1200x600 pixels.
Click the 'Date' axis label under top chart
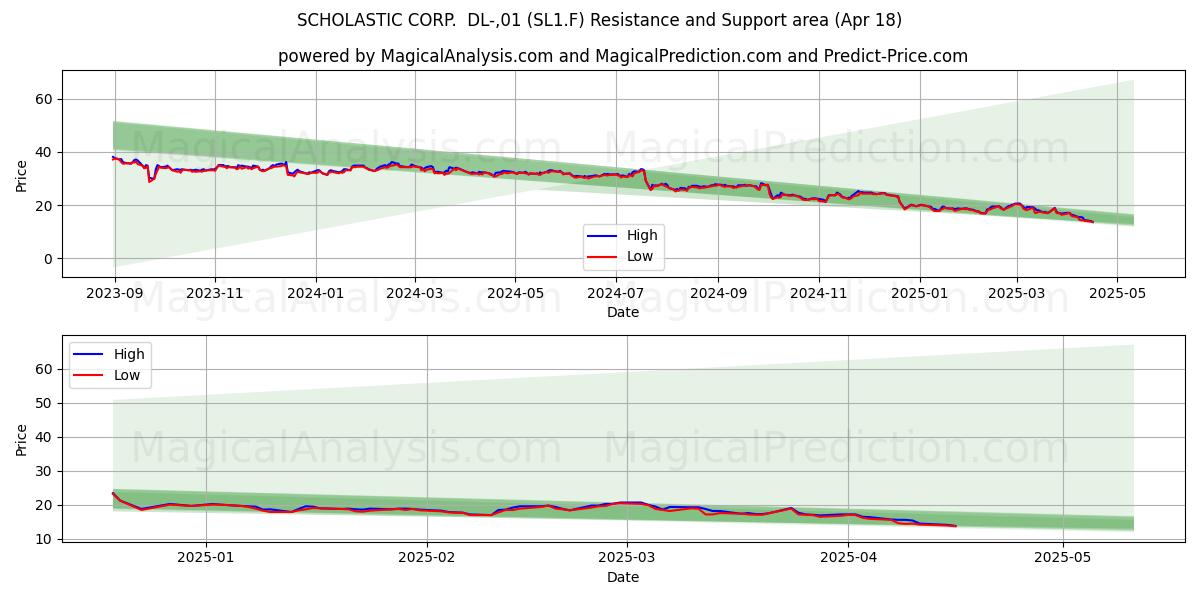(623, 312)
